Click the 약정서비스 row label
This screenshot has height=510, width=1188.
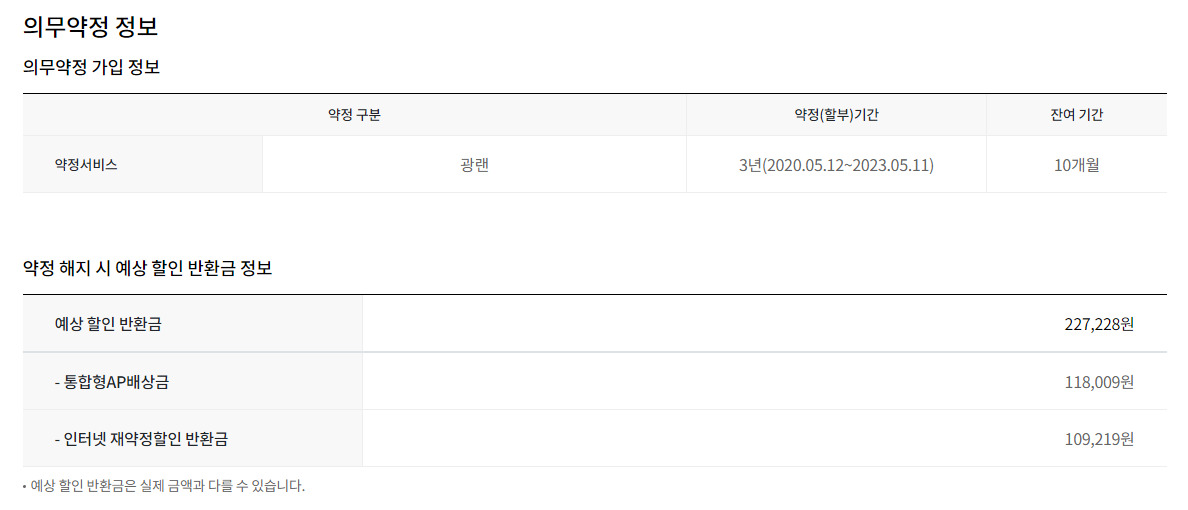(86, 165)
